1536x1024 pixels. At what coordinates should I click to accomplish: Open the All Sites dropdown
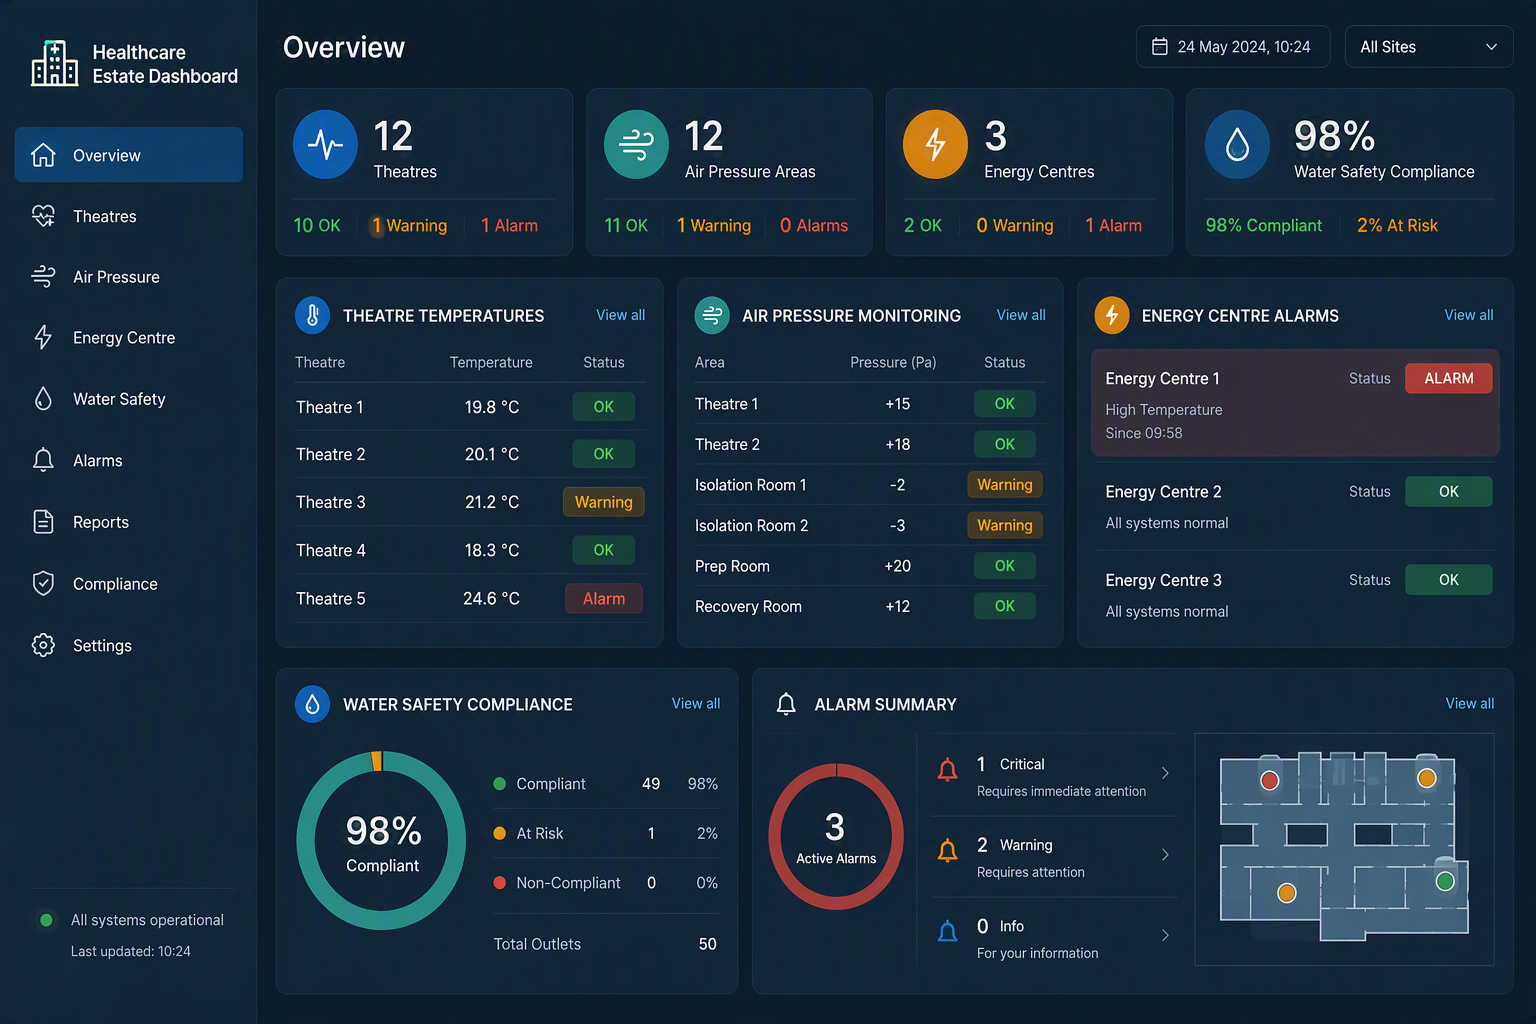pyautogui.click(x=1429, y=47)
